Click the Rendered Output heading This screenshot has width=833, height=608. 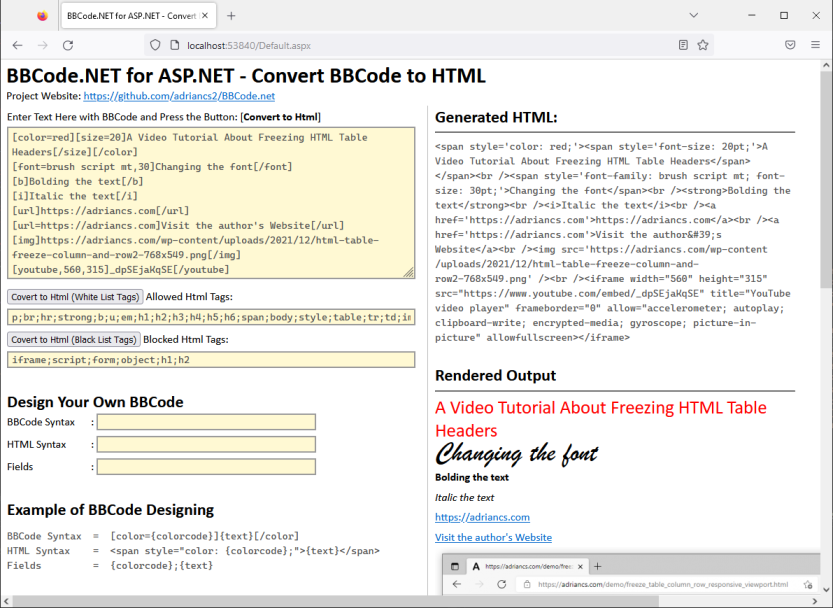click(495, 376)
